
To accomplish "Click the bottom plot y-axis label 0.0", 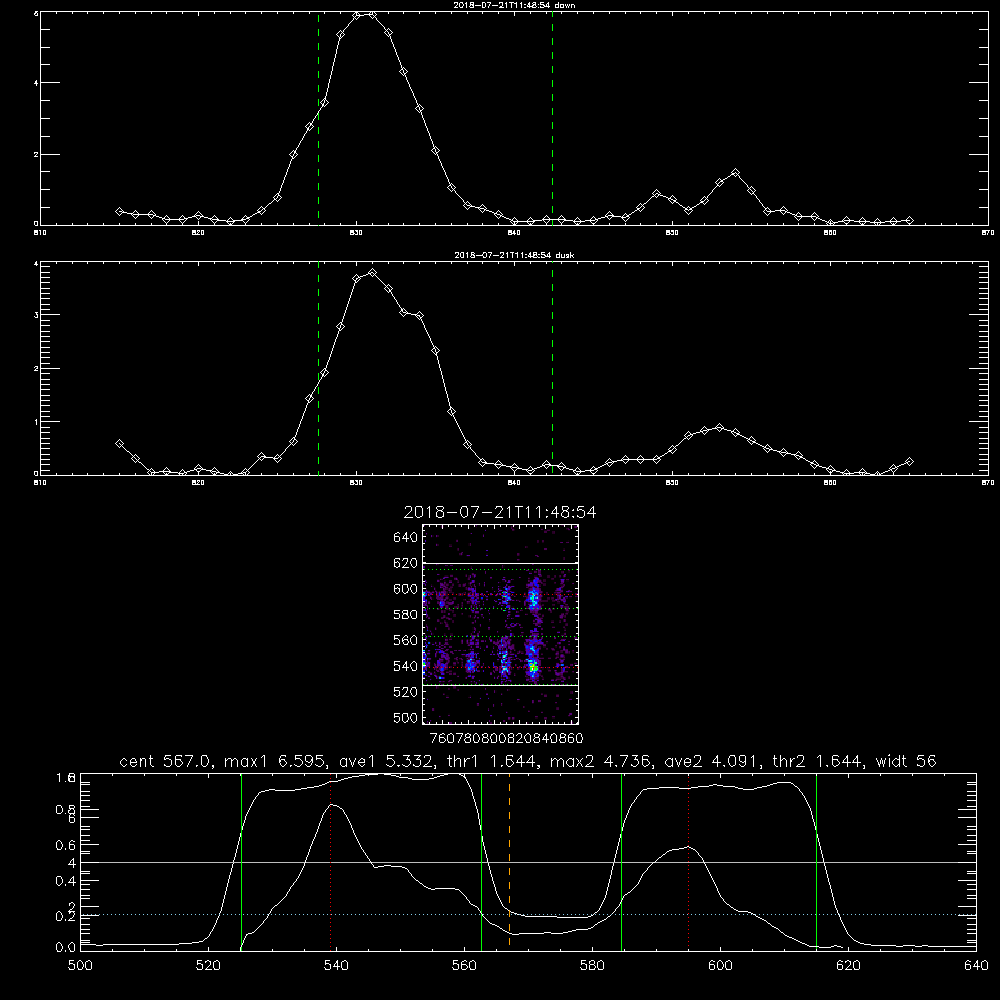I will 65,948.
